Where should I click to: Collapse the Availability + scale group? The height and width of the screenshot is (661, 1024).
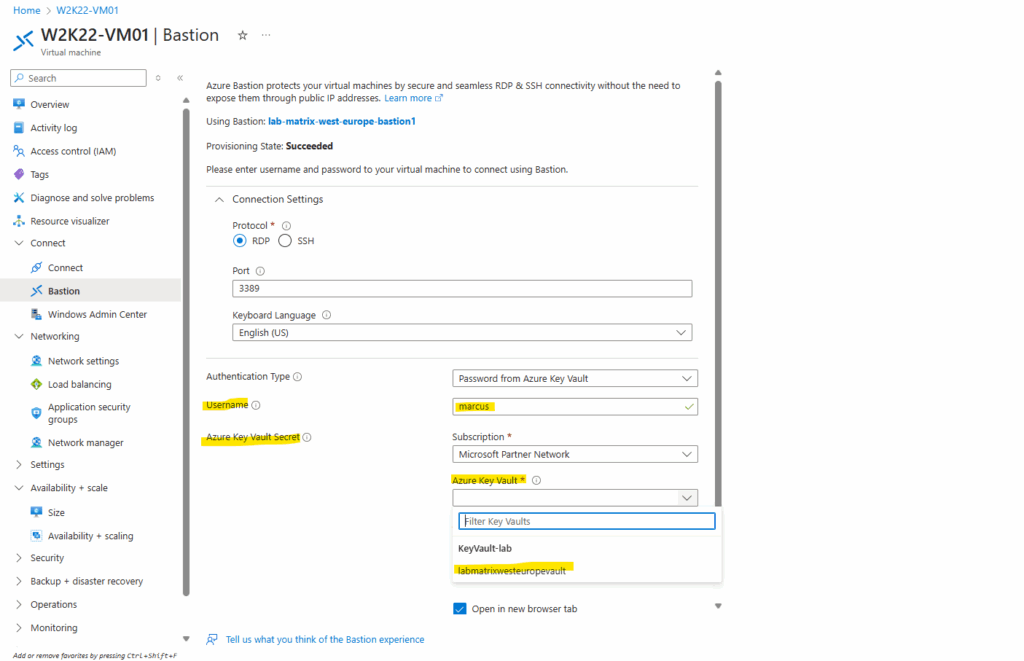pos(19,488)
